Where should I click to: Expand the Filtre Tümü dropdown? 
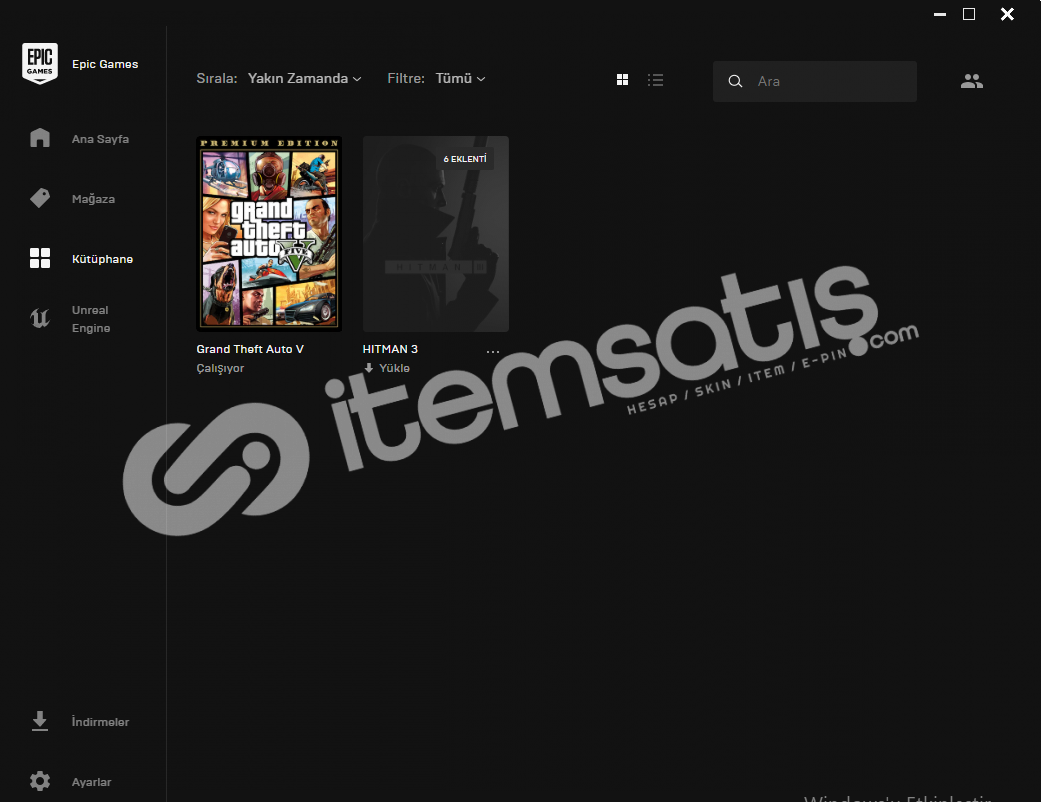[460, 78]
